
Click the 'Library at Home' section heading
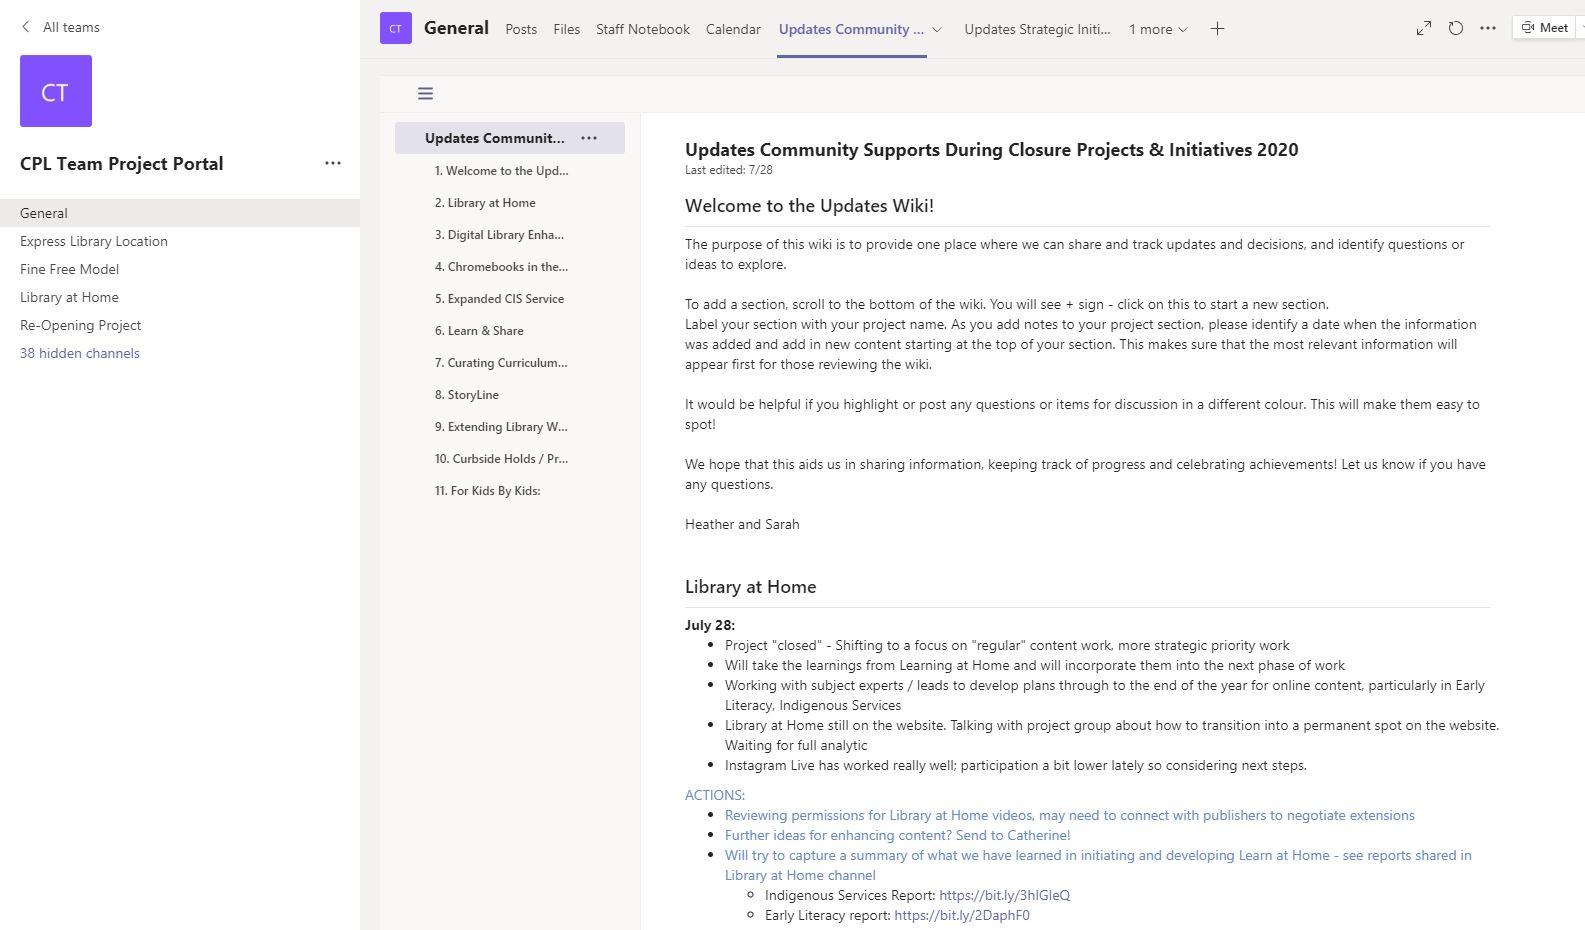(x=750, y=587)
